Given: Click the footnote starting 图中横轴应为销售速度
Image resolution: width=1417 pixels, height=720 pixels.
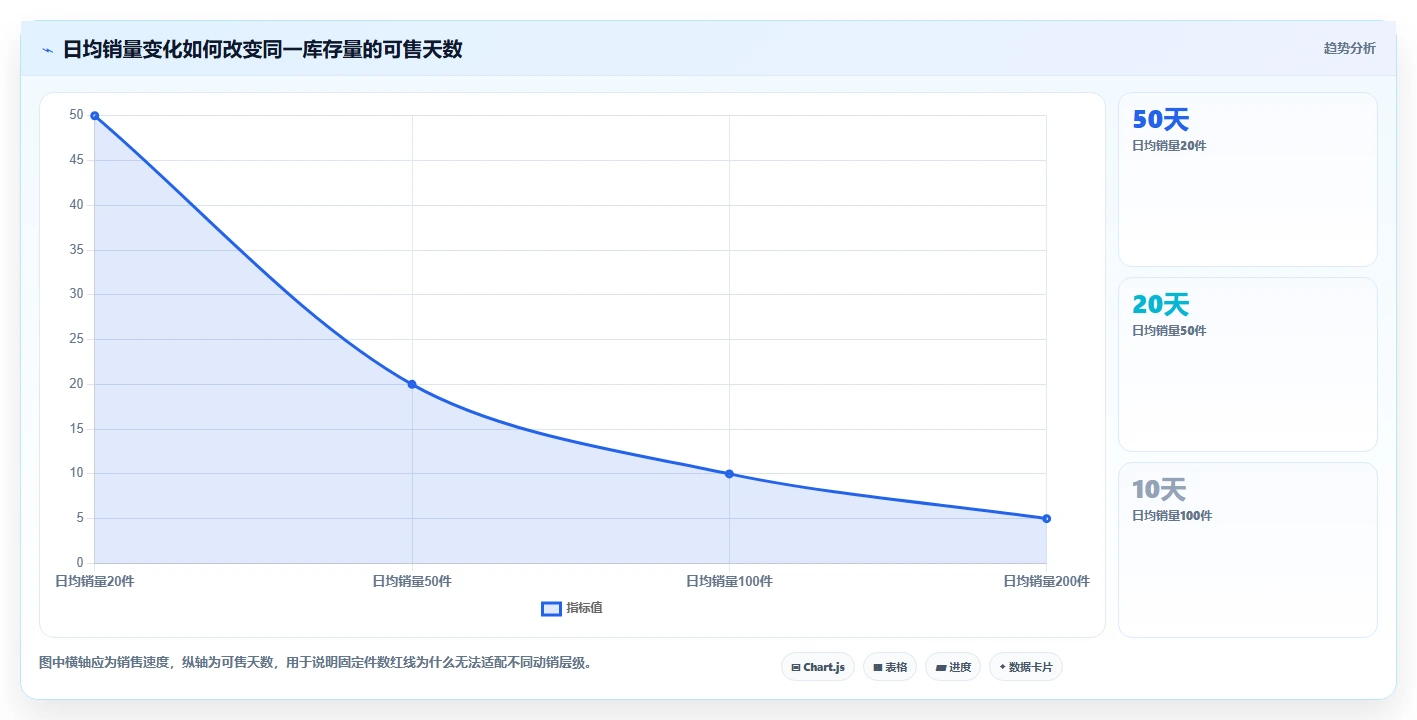Looking at the screenshot, I should (315, 662).
